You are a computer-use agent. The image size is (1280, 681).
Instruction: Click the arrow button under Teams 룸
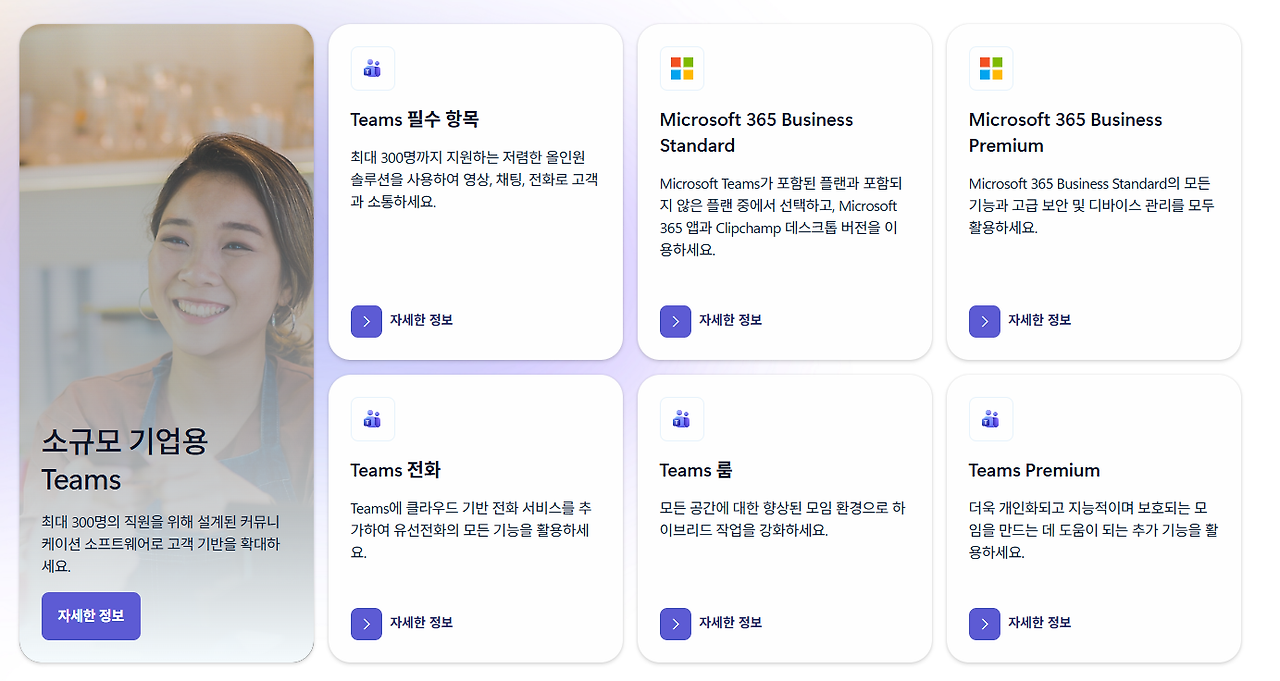[676, 623]
